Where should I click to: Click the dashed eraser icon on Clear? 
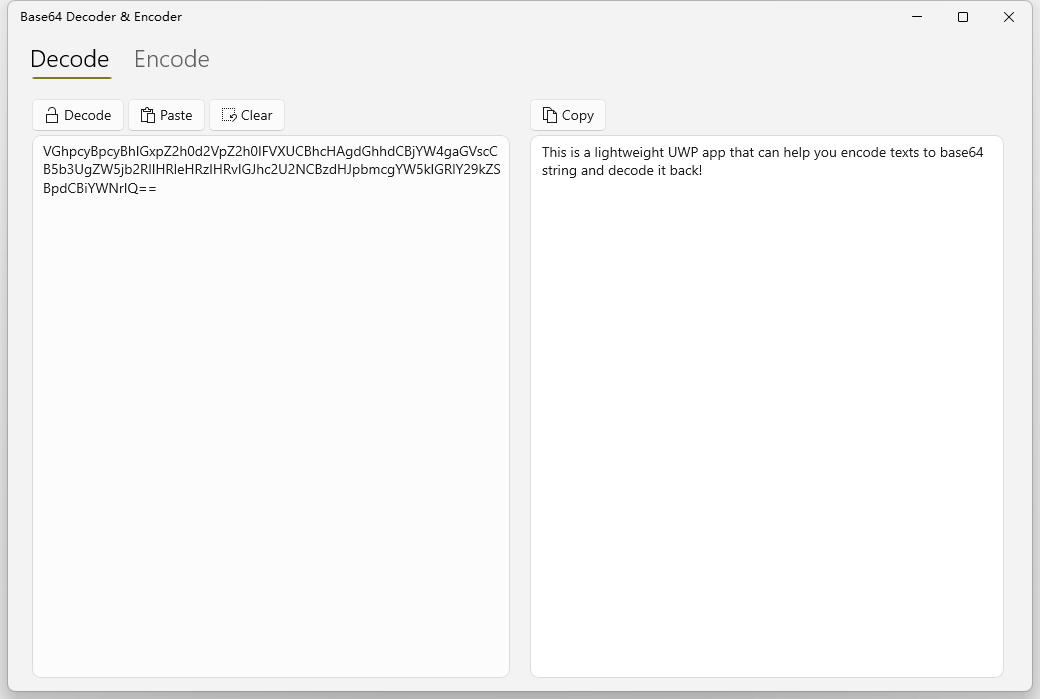pos(229,115)
